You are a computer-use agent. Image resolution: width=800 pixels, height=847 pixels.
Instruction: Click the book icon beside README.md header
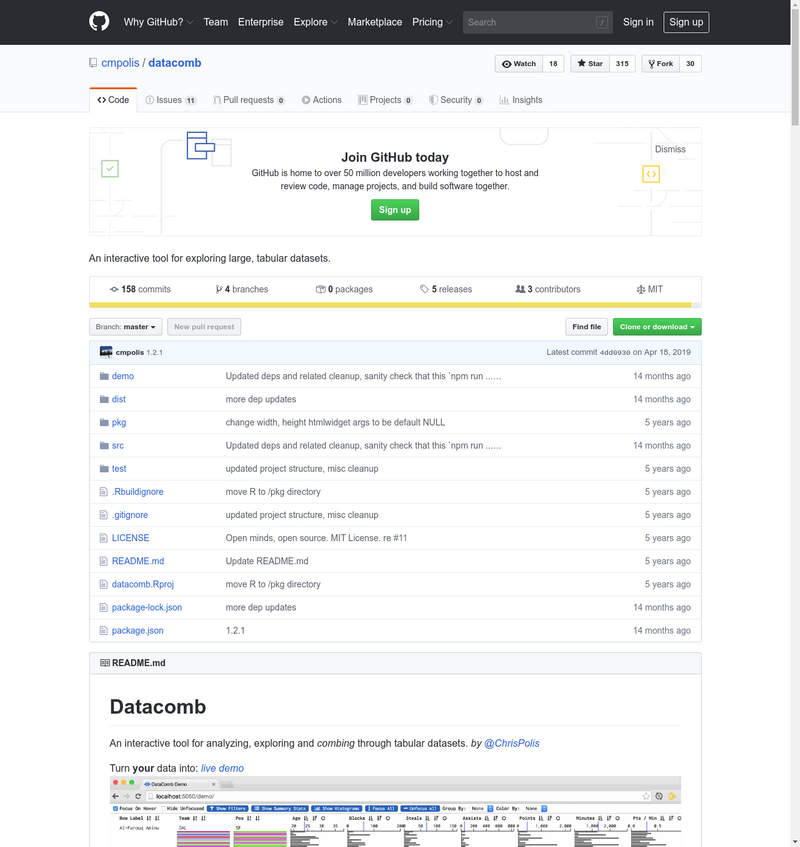pos(105,663)
